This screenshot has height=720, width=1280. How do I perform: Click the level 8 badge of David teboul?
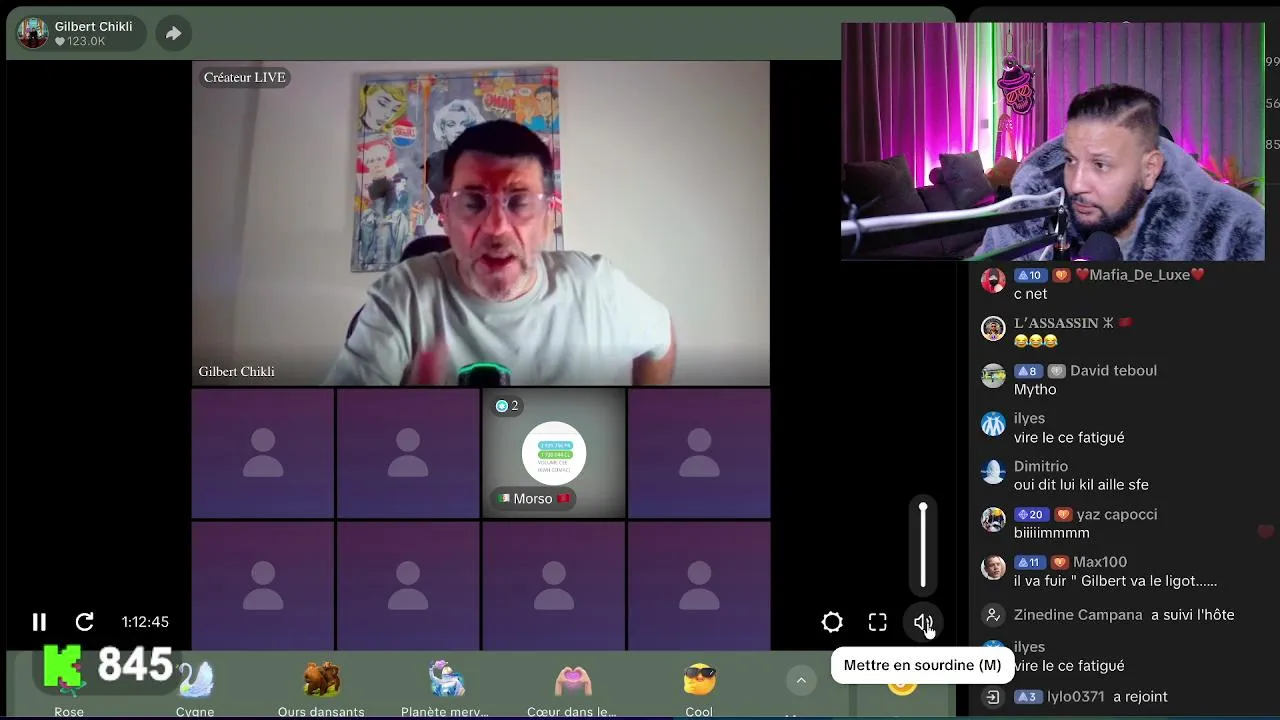pos(1027,371)
